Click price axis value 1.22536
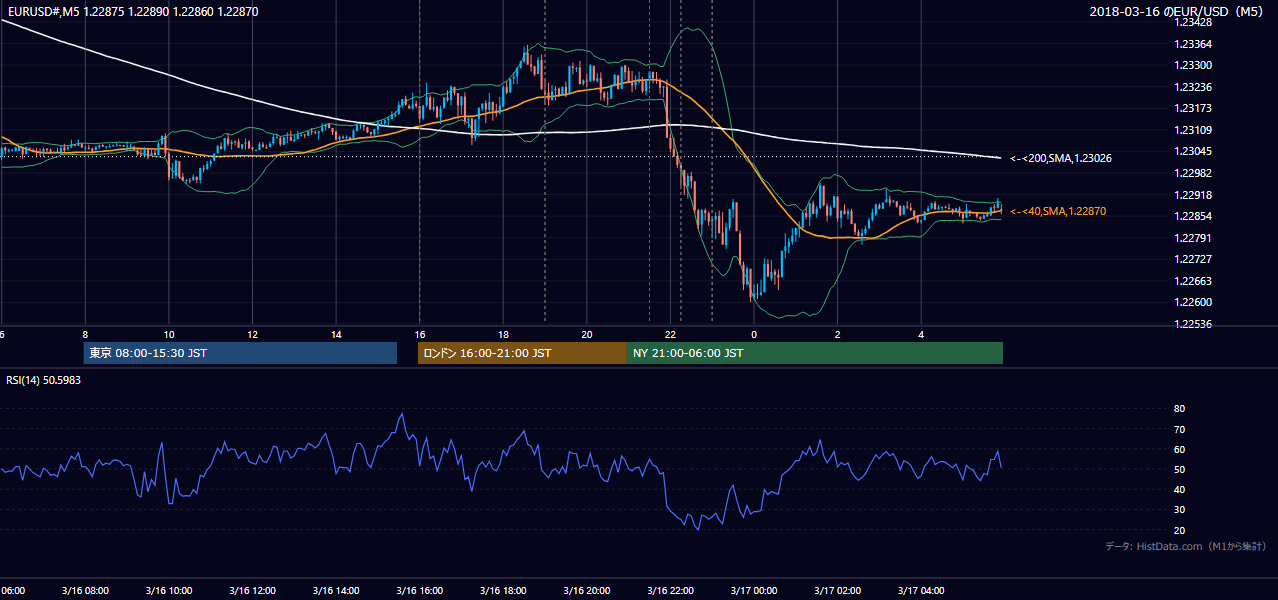1278x600 pixels. 1194,324
